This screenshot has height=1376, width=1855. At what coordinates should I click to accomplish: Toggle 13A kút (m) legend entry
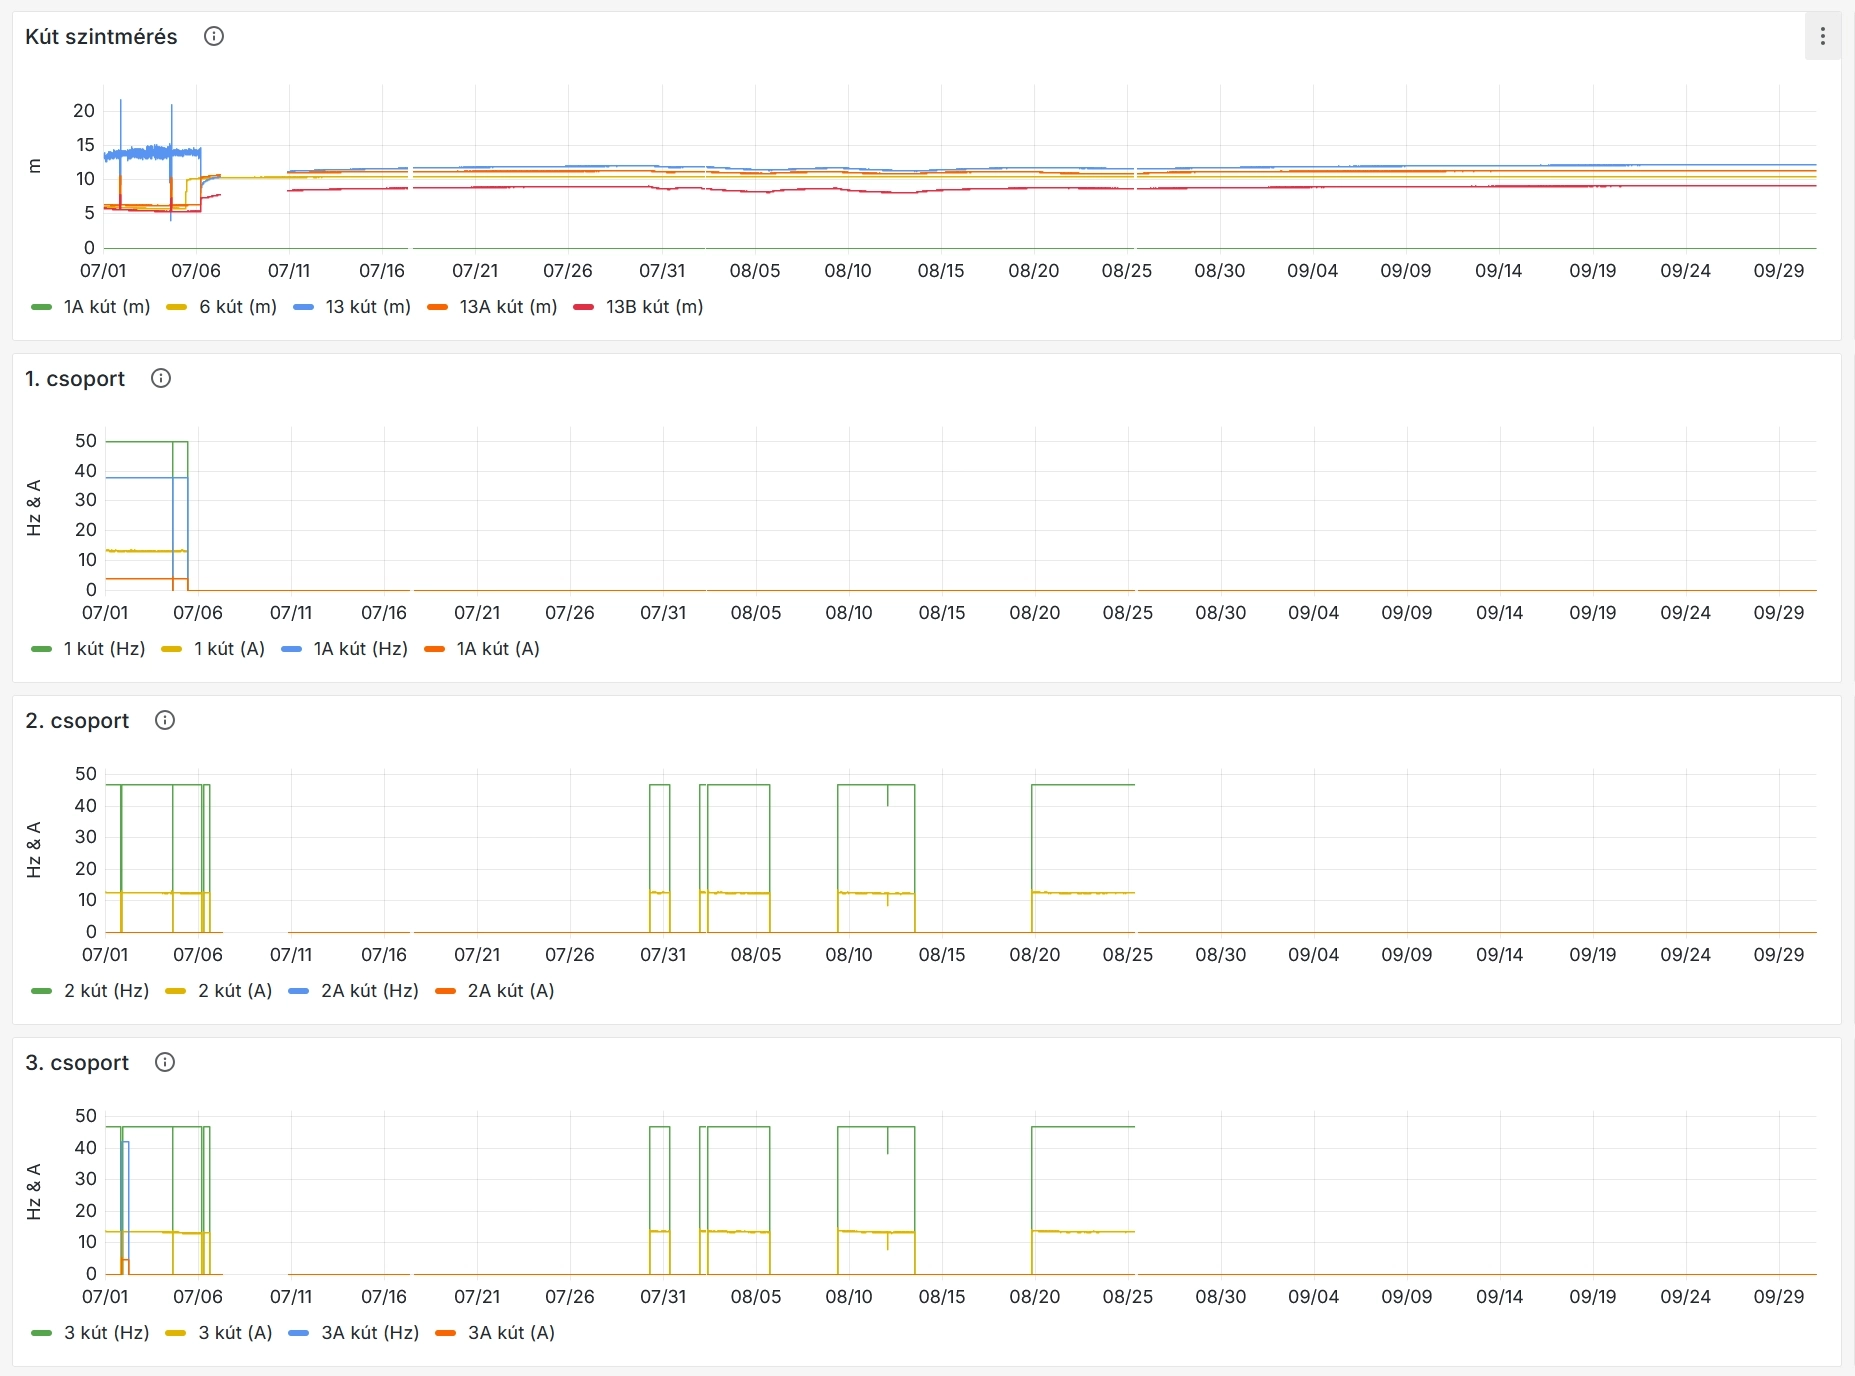[x=507, y=307]
